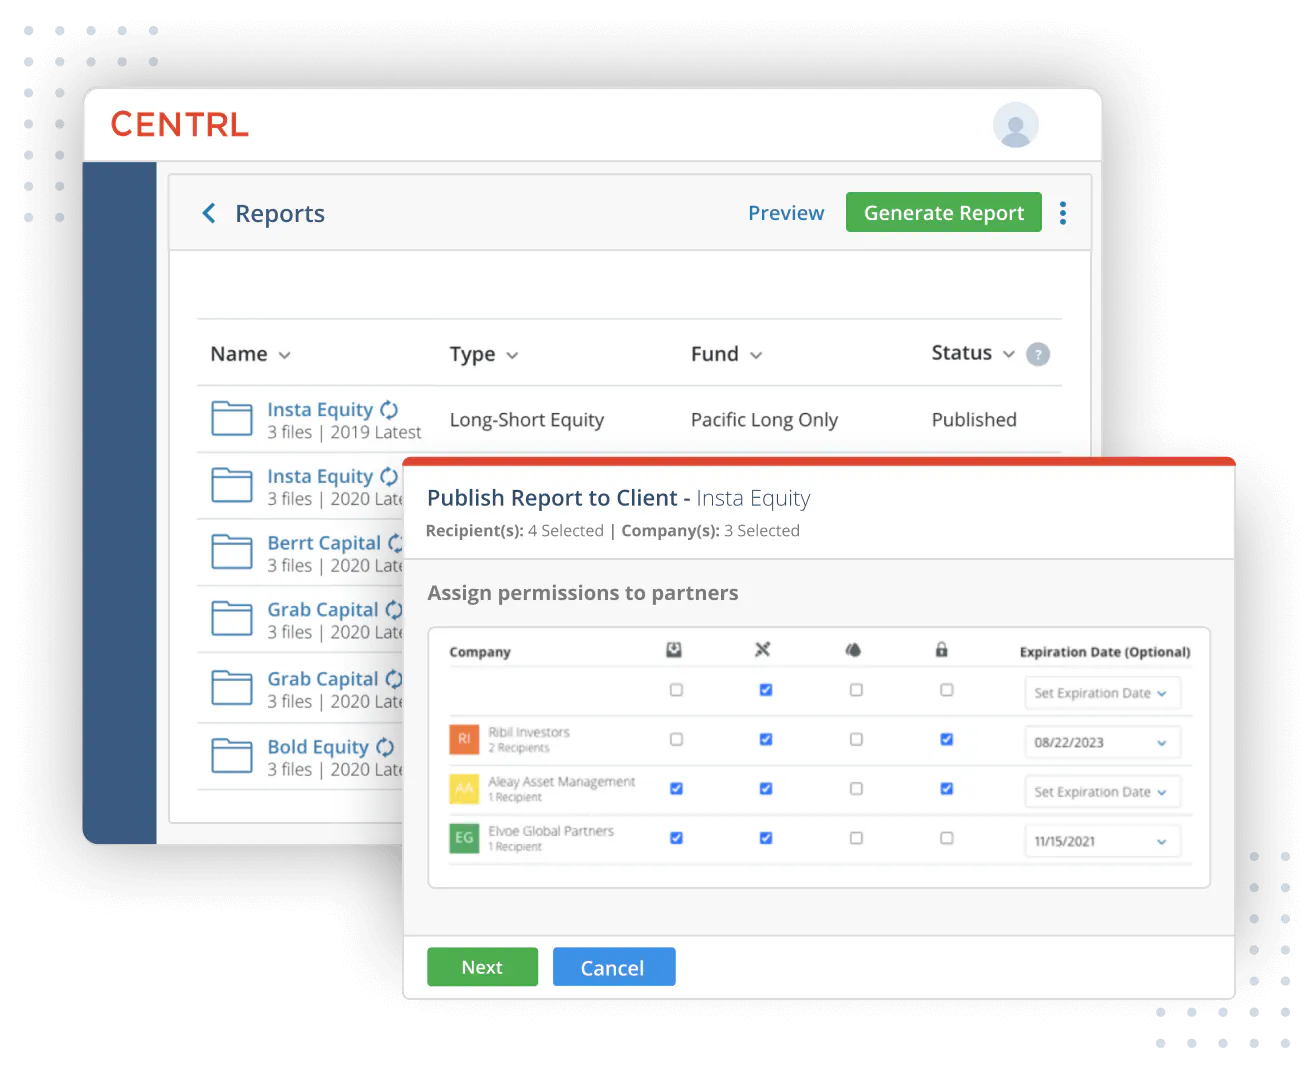Screen dimensions: 1312x1074
Task: Open the Type column sort dropdown
Action: (x=512, y=355)
